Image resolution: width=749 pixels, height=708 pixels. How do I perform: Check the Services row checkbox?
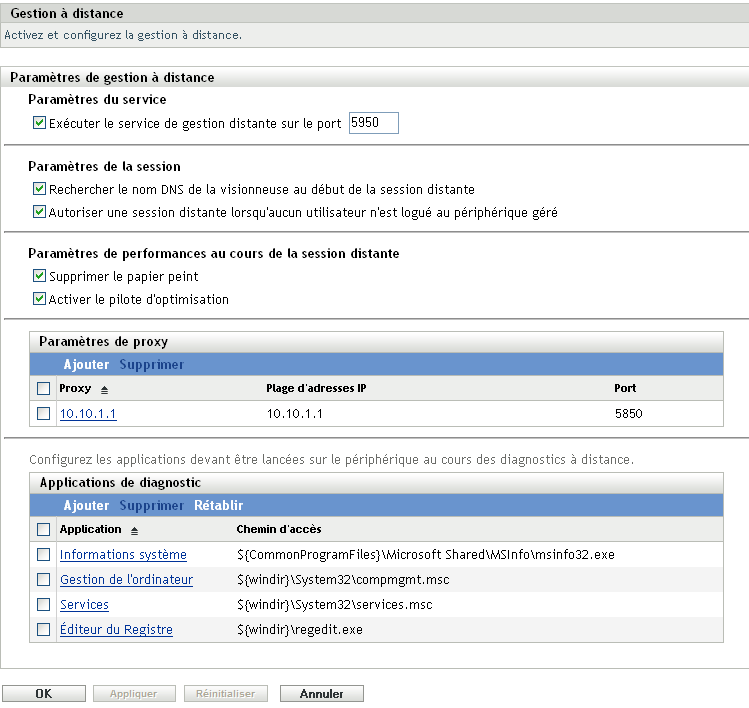pos(43,604)
